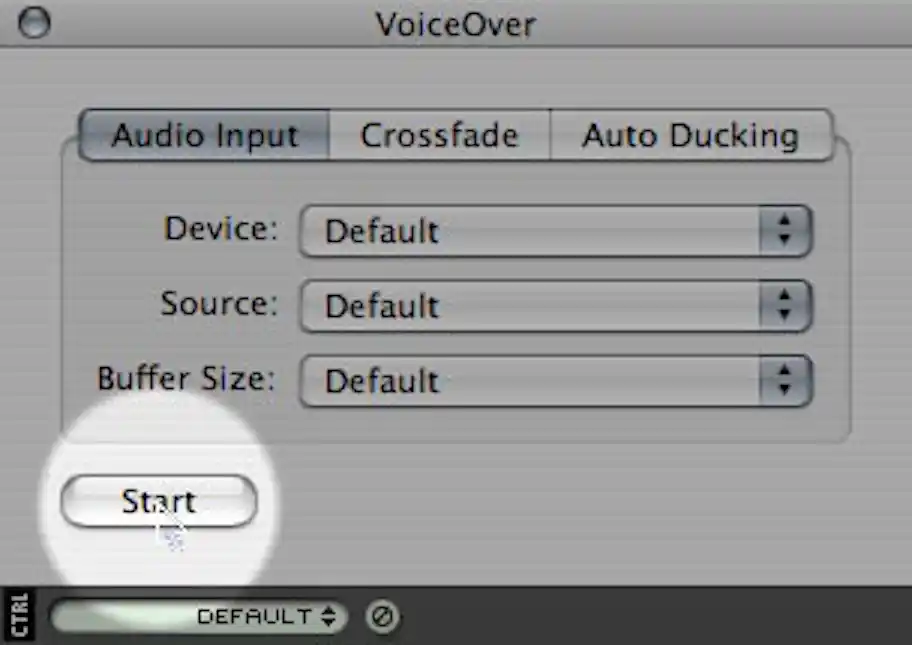Open the Device dropdown menu
The height and width of the screenshot is (645, 912).
point(550,231)
